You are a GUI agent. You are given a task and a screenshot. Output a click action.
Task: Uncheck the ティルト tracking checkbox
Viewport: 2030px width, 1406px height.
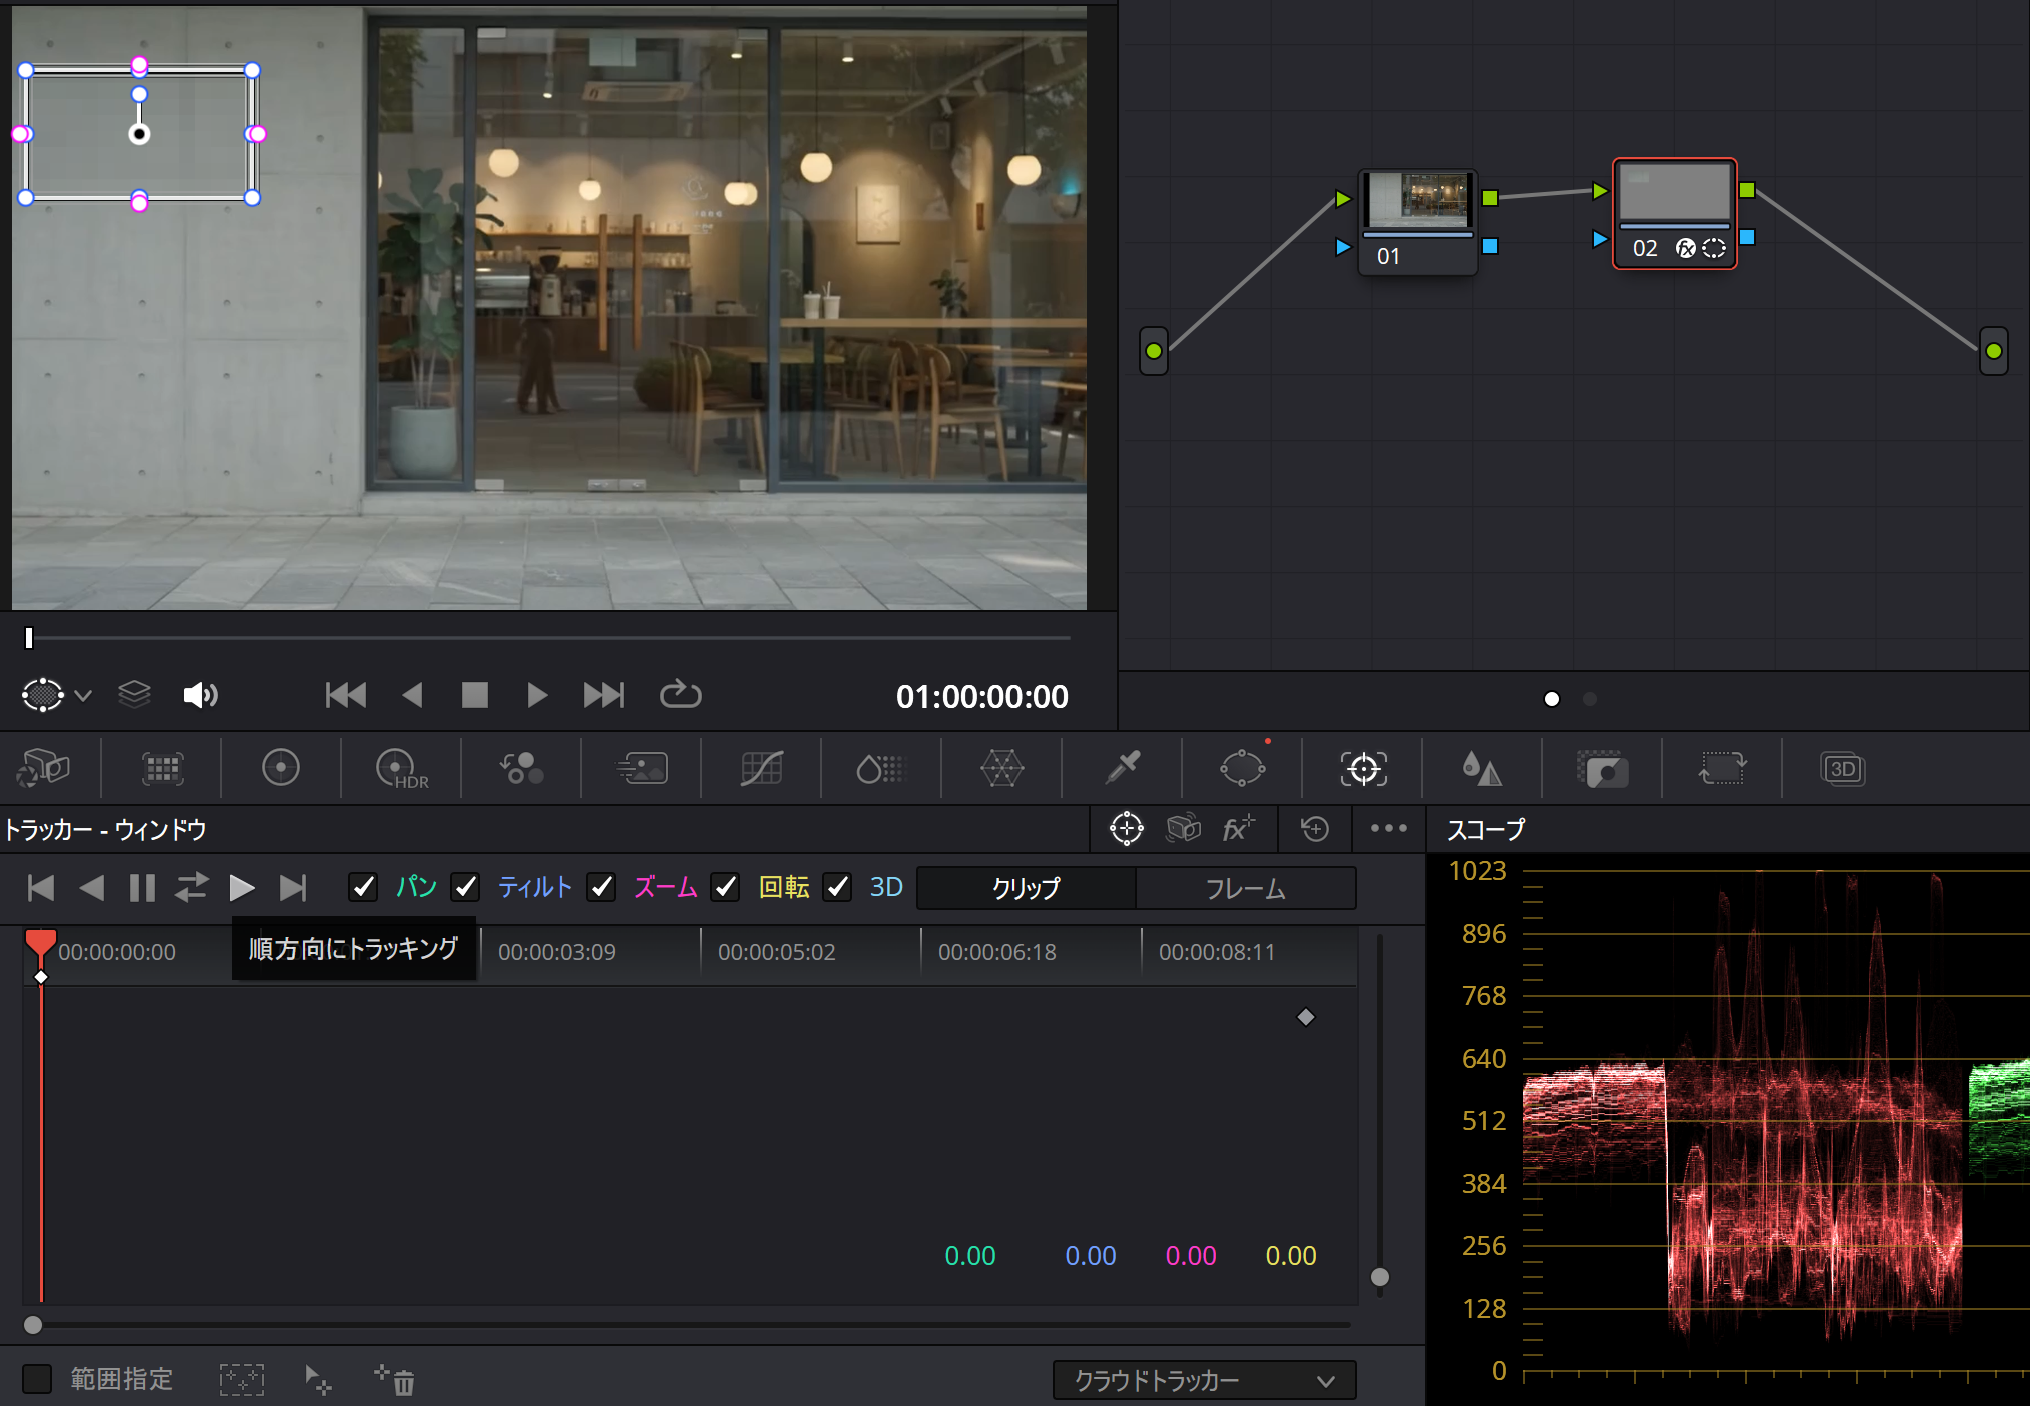[x=465, y=887]
